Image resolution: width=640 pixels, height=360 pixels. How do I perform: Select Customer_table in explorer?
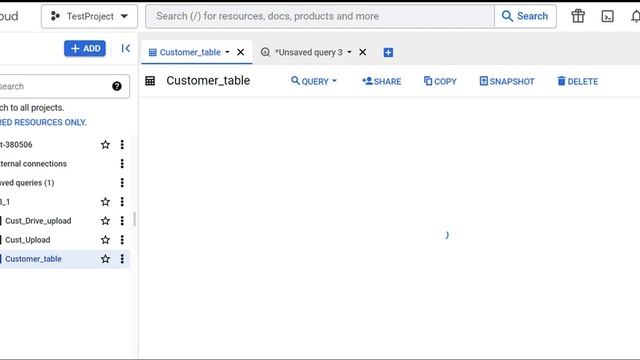[x=33, y=259]
